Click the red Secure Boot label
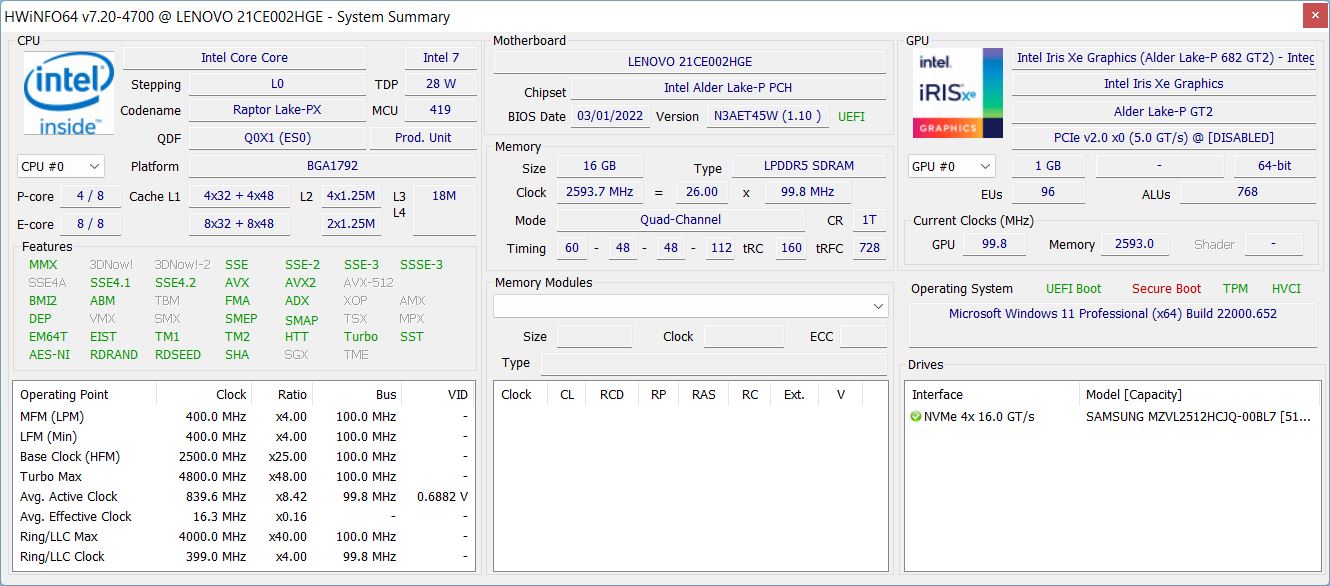 [1166, 289]
